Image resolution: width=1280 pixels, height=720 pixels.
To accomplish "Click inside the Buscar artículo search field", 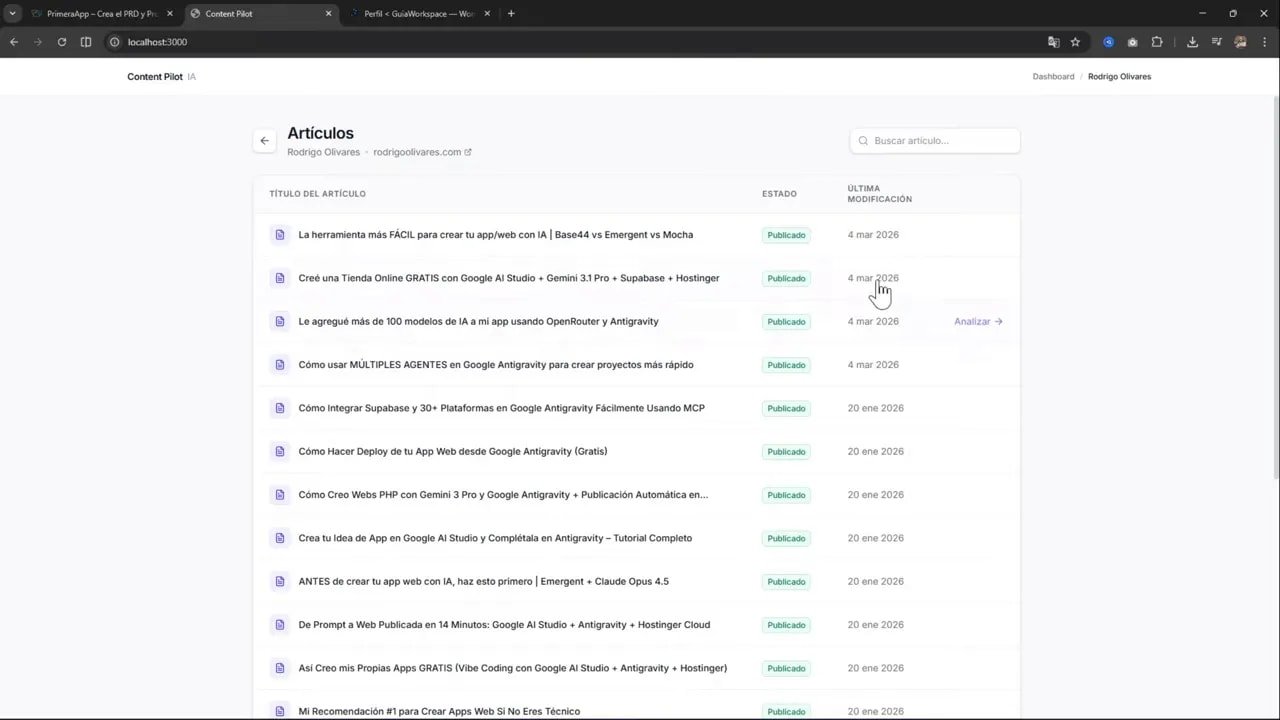I will [x=935, y=140].
